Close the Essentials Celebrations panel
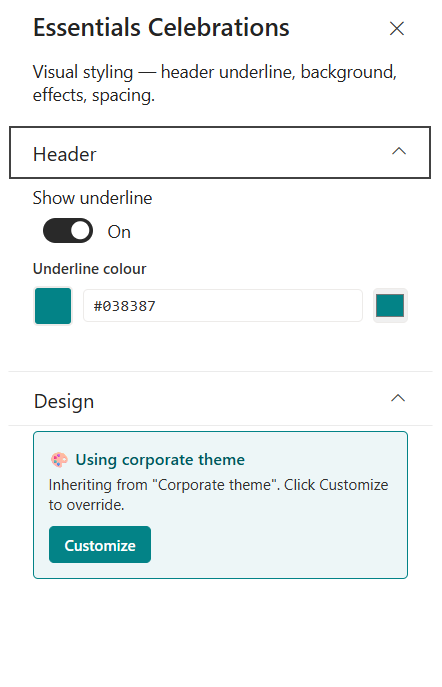Image resolution: width=442 pixels, height=687 pixels. (x=396, y=28)
